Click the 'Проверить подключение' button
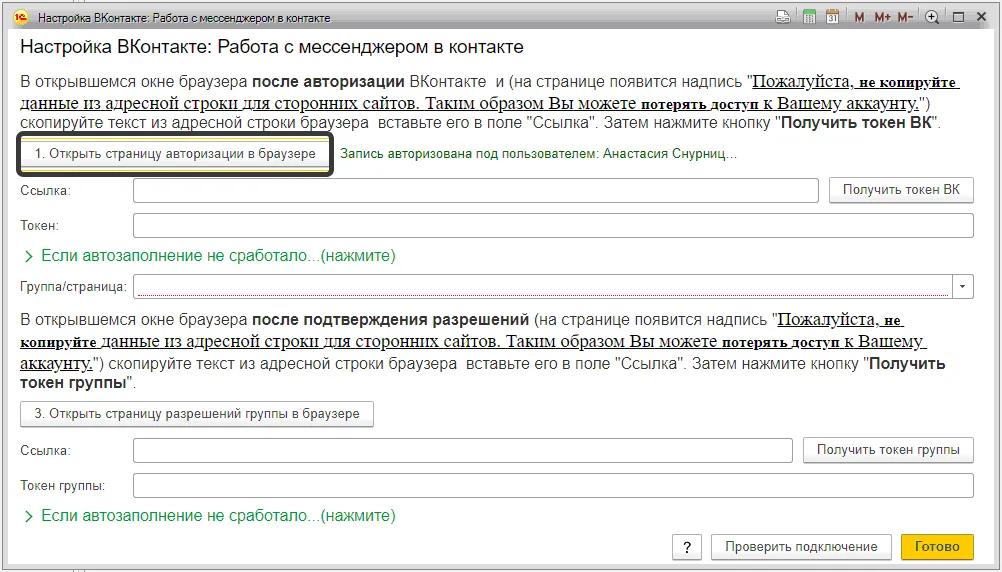This screenshot has height=572, width=1002. [x=801, y=547]
